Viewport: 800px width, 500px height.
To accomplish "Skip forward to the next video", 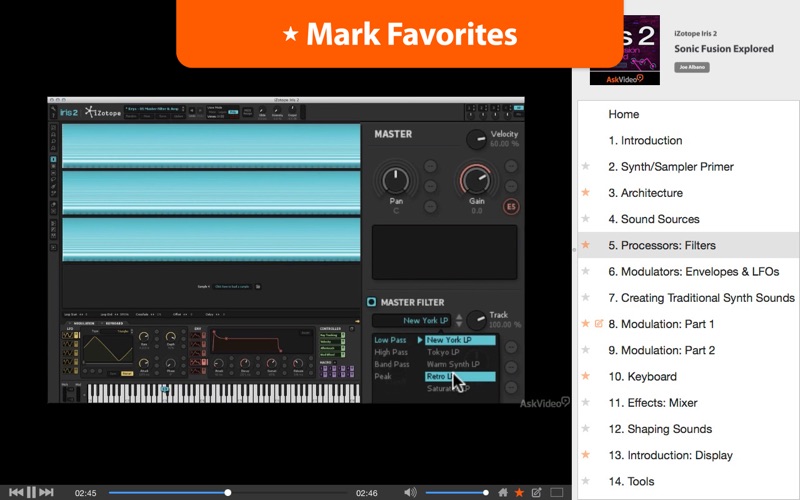I will [46, 492].
